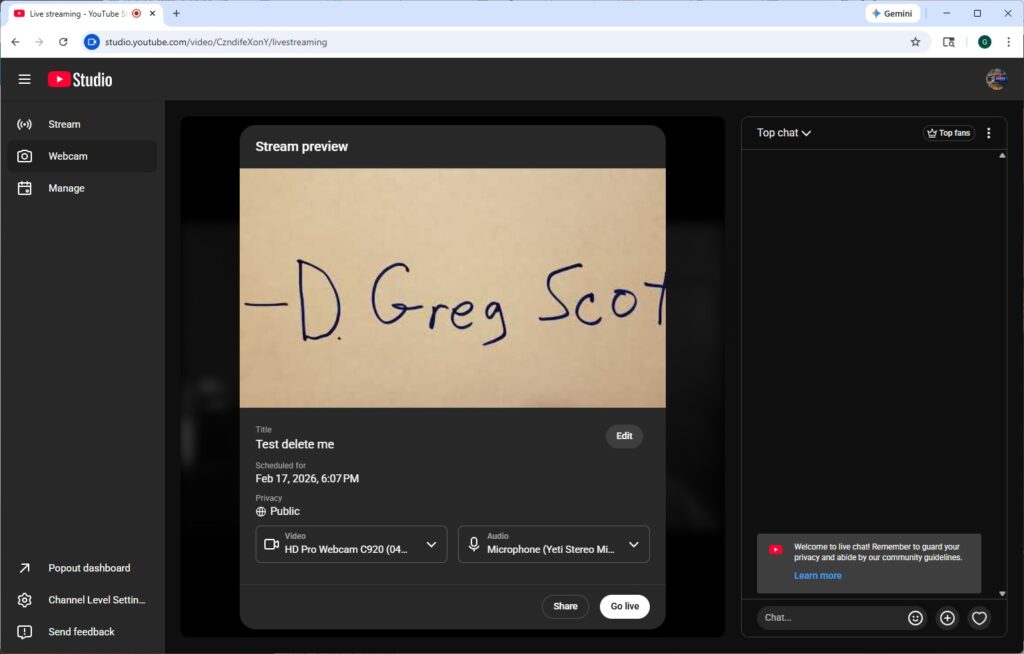Expand the Video device dropdown
The height and width of the screenshot is (654, 1024).
click(x=431, y=544)
